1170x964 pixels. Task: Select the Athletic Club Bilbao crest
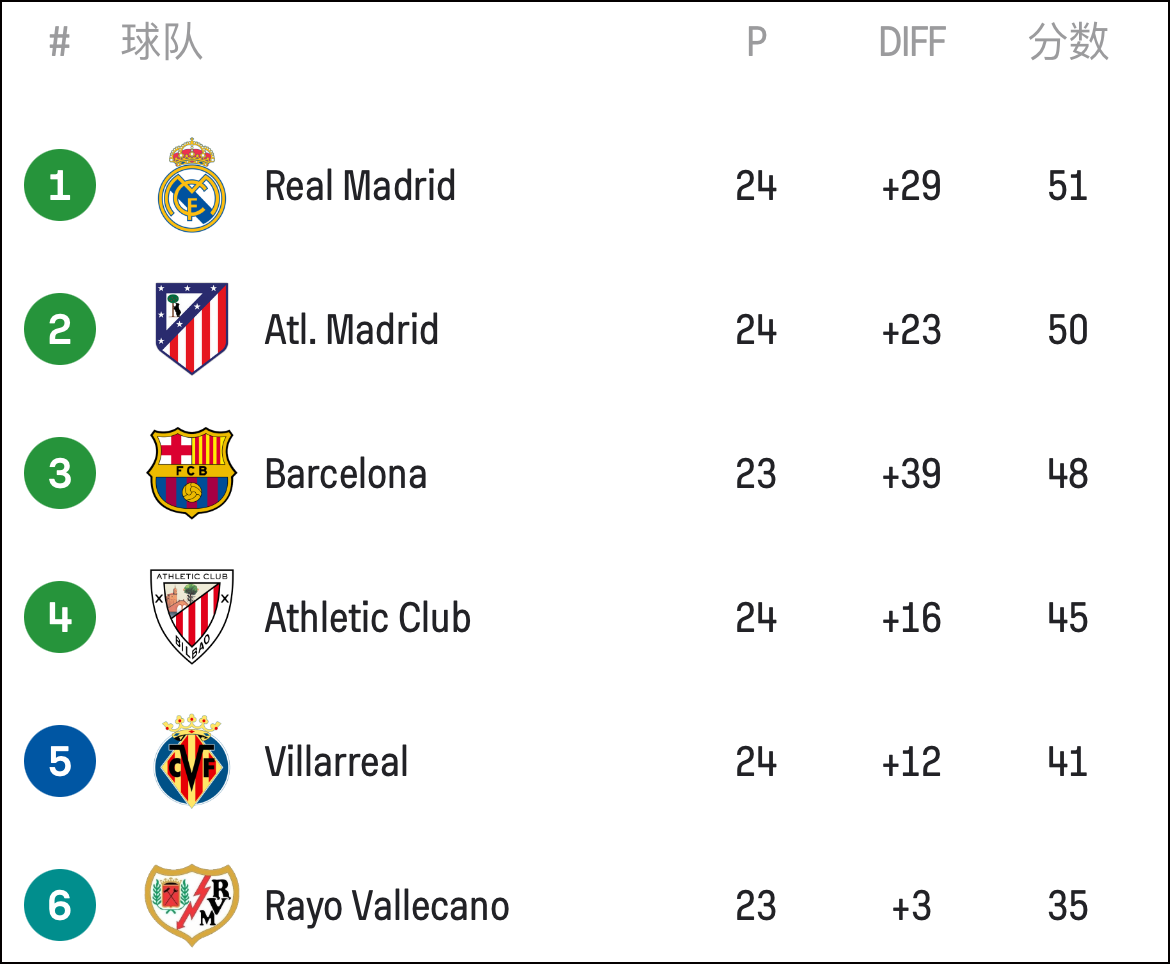[192, 616]
